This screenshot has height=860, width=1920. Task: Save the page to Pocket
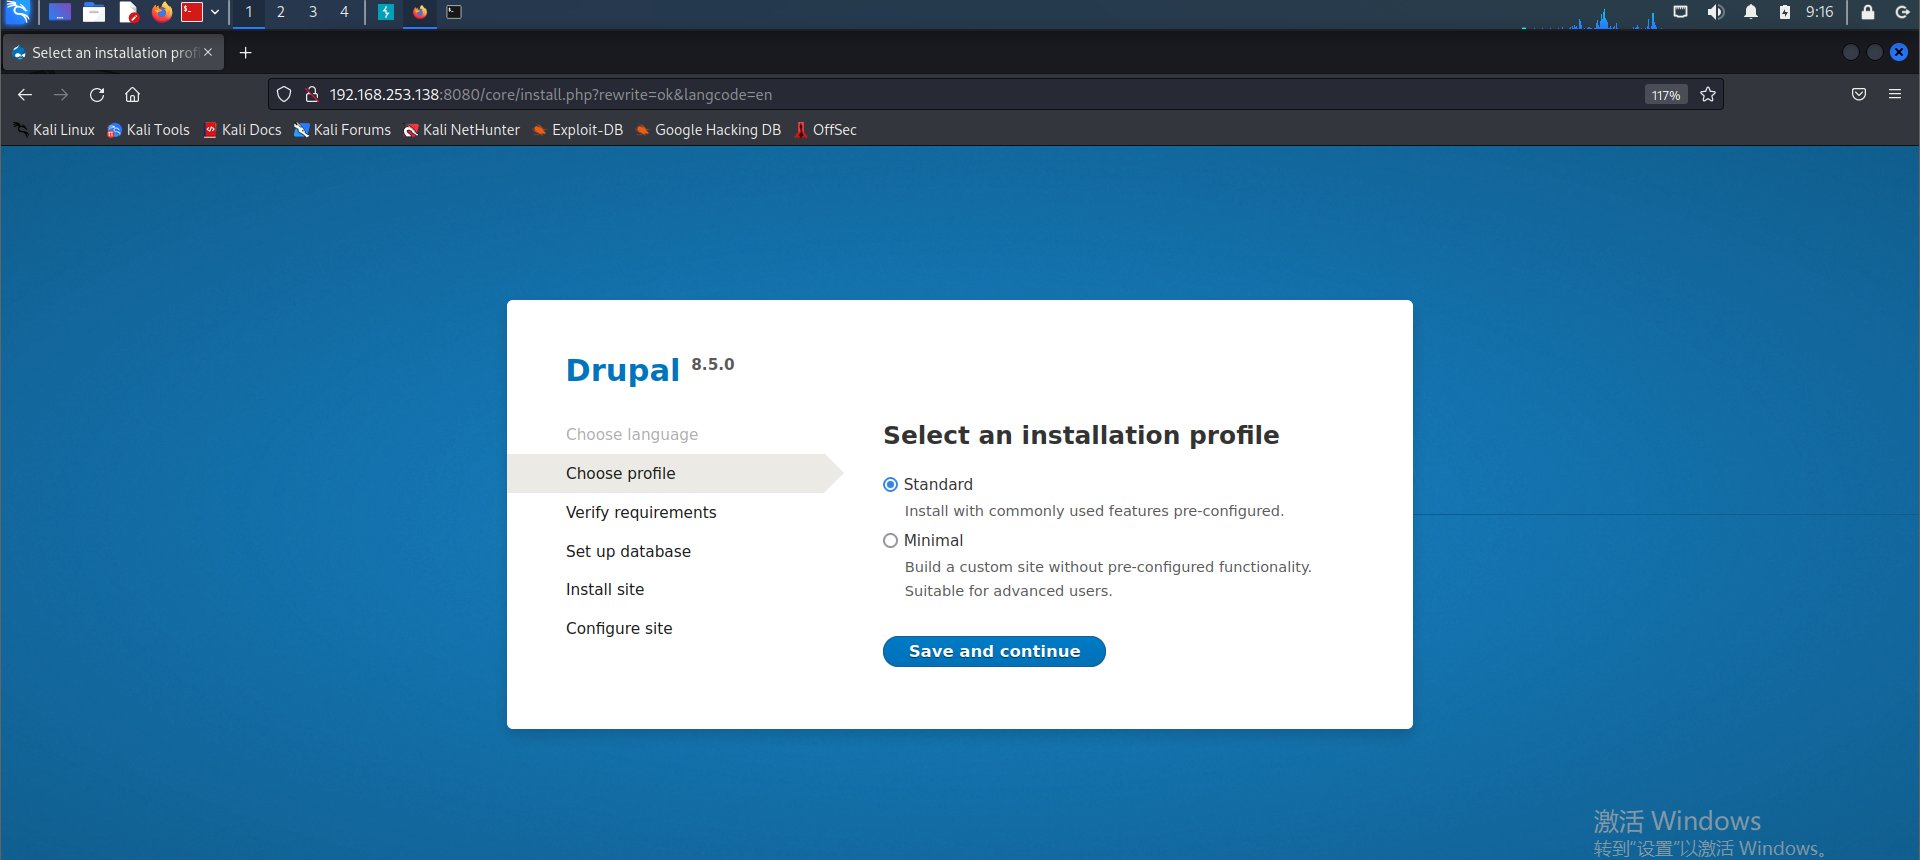point(1859,94)
